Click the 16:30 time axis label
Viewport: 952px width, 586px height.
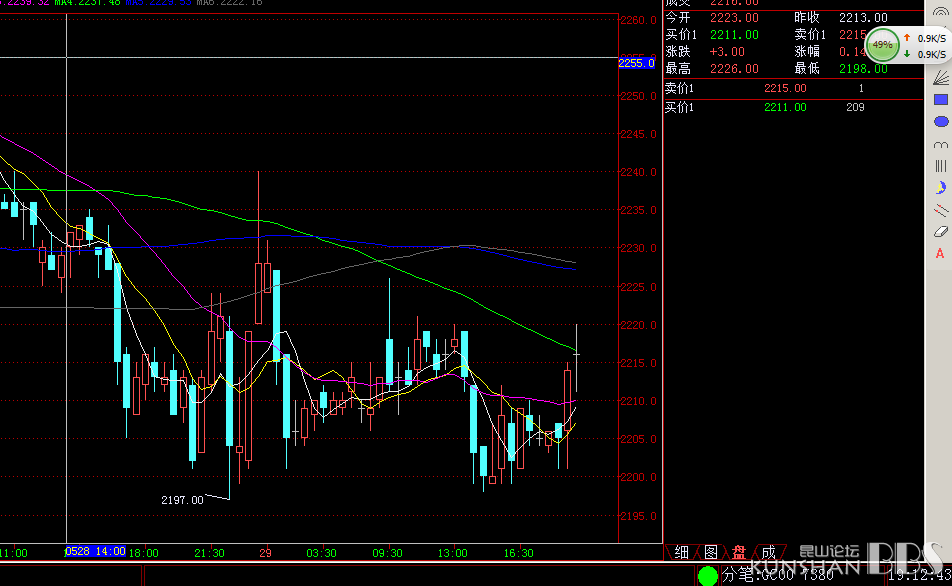point(518,553)
